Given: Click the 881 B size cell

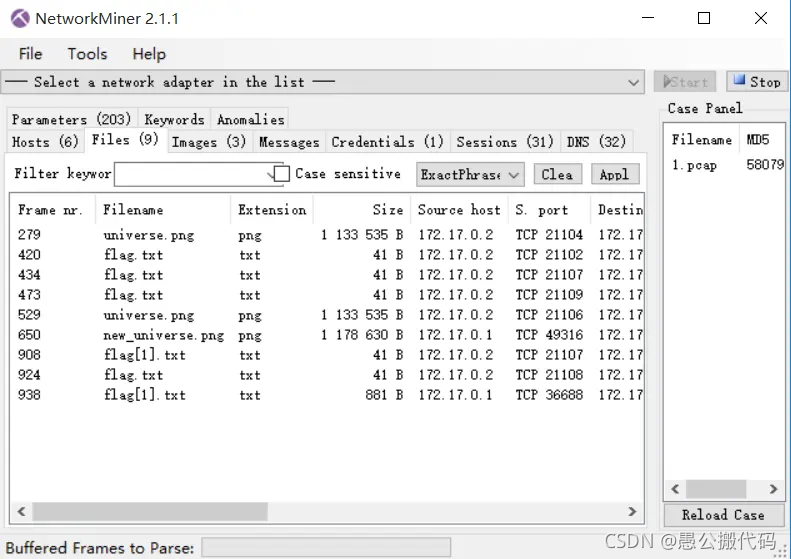Looking at the screenshot, I should [x=384, y=395].
